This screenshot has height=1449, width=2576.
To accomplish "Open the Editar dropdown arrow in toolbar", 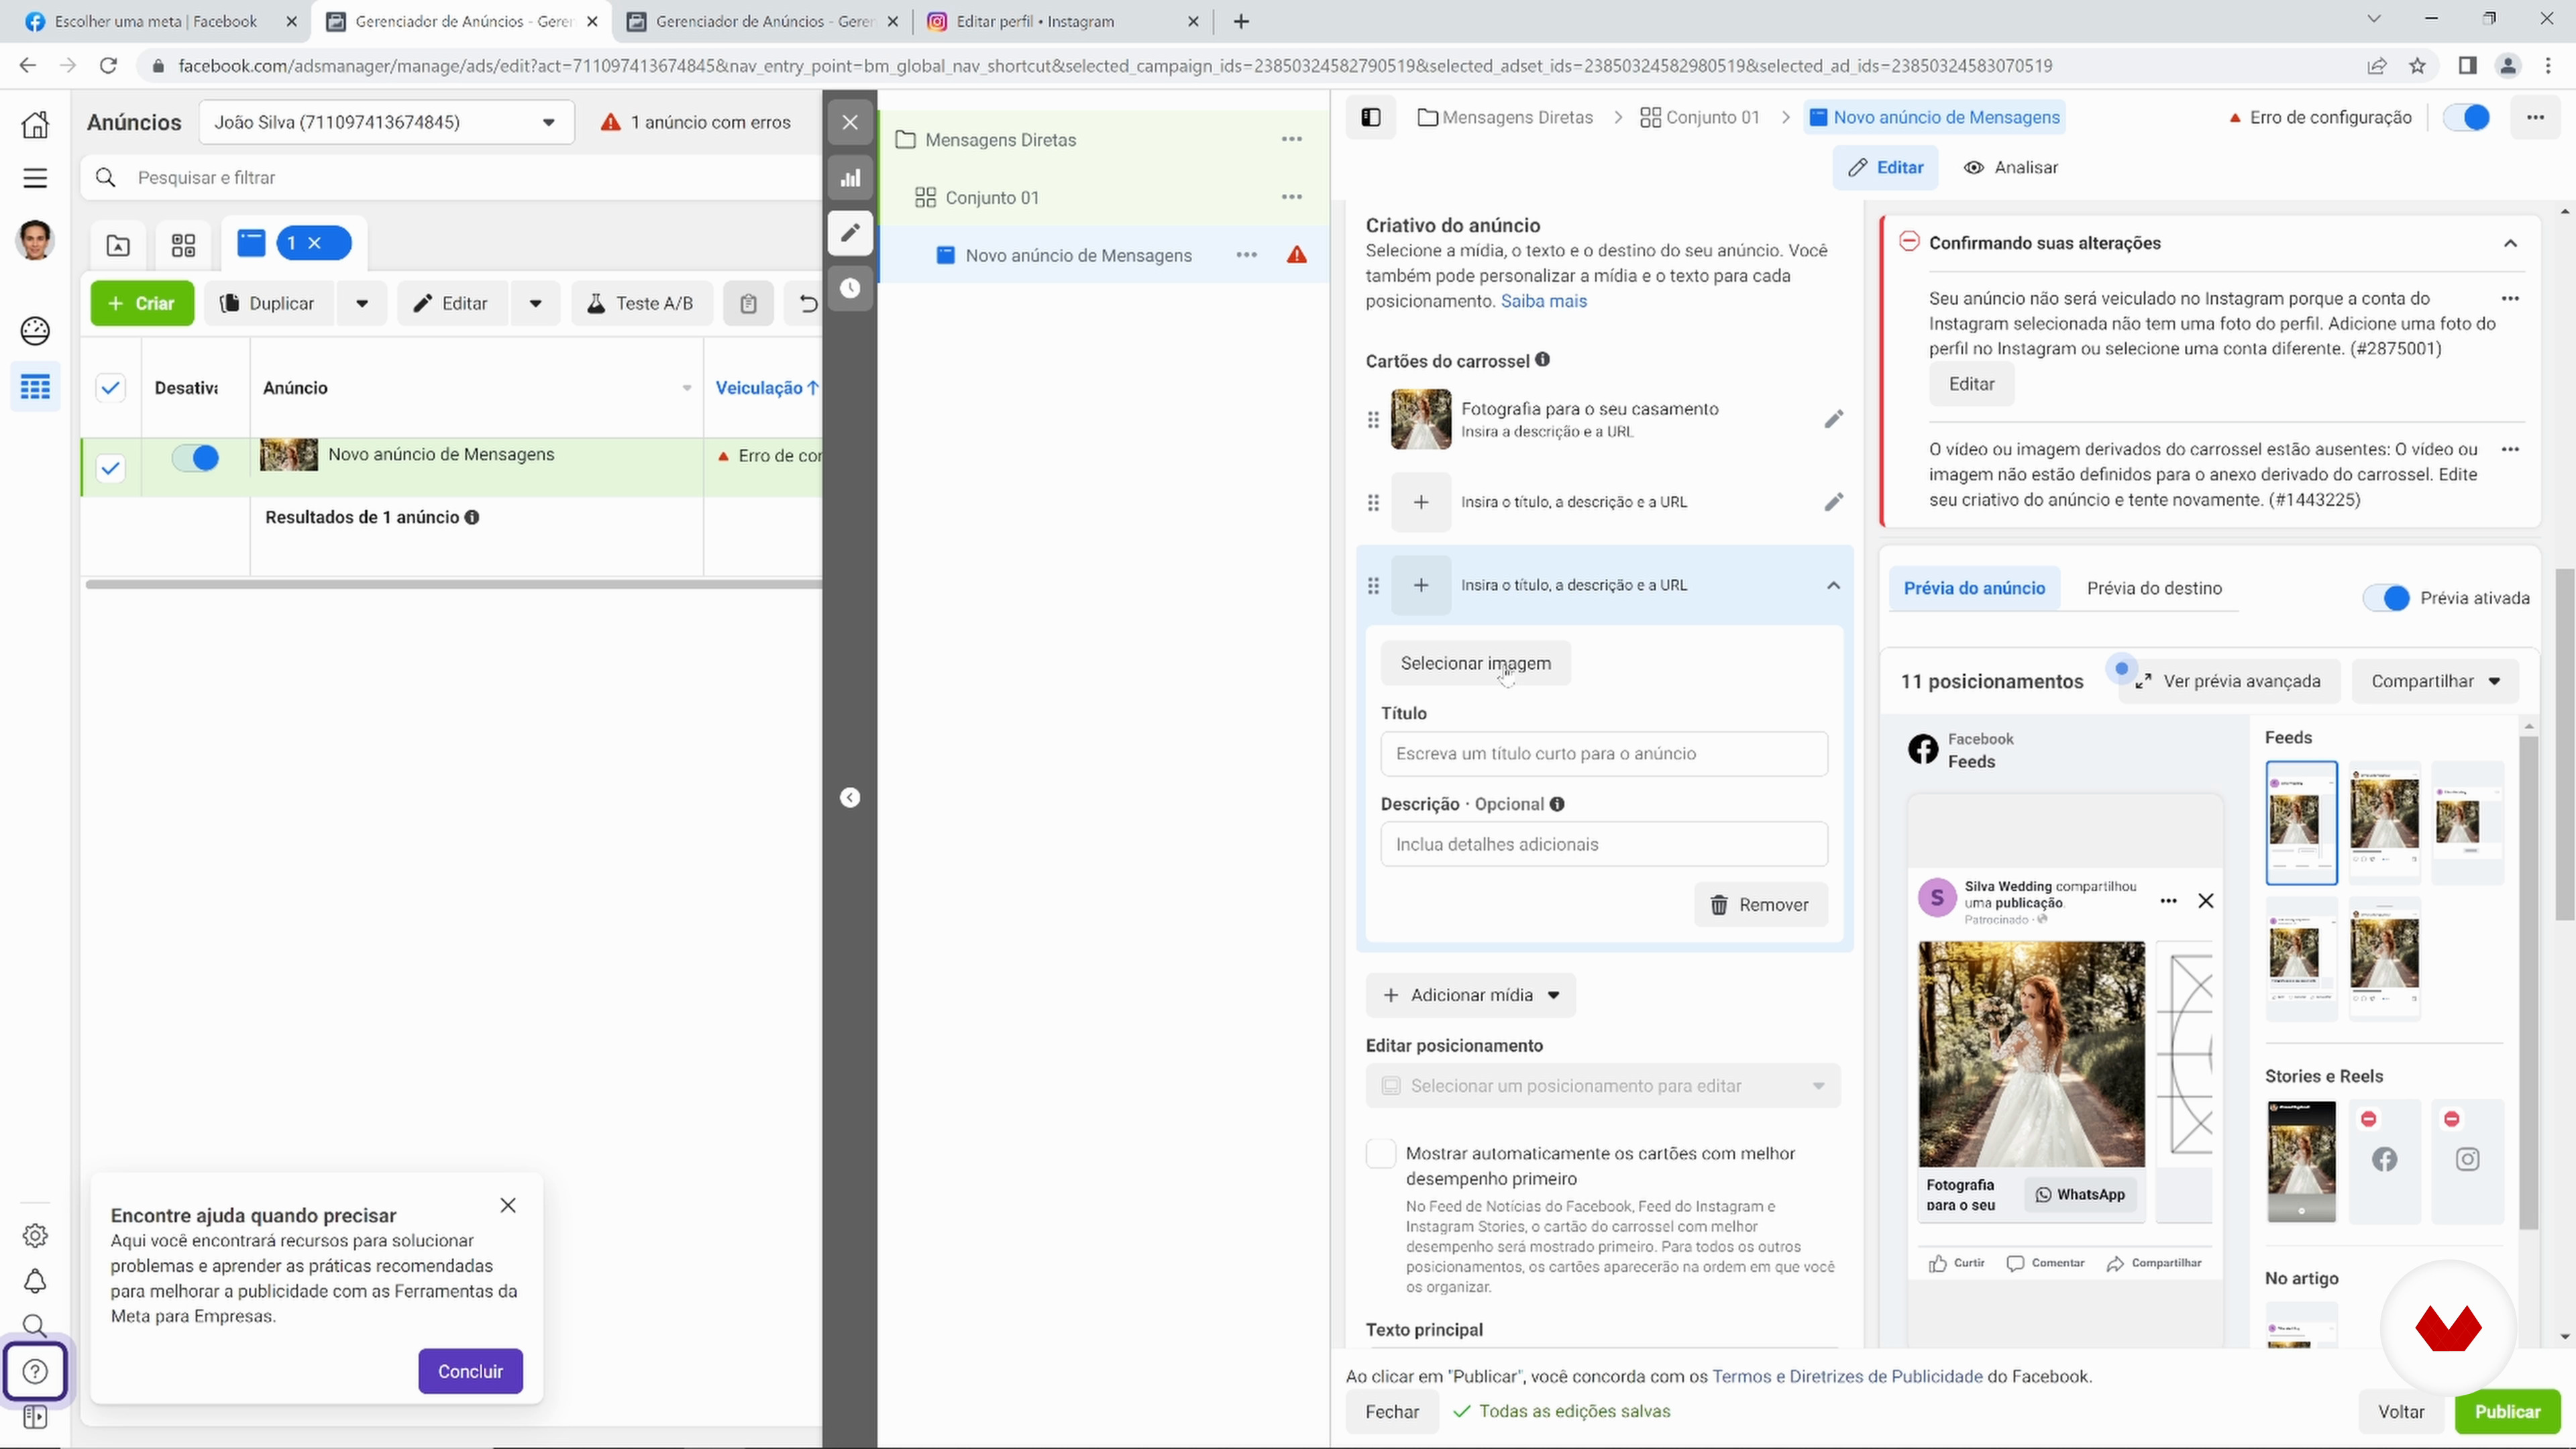I will point(536,304).
